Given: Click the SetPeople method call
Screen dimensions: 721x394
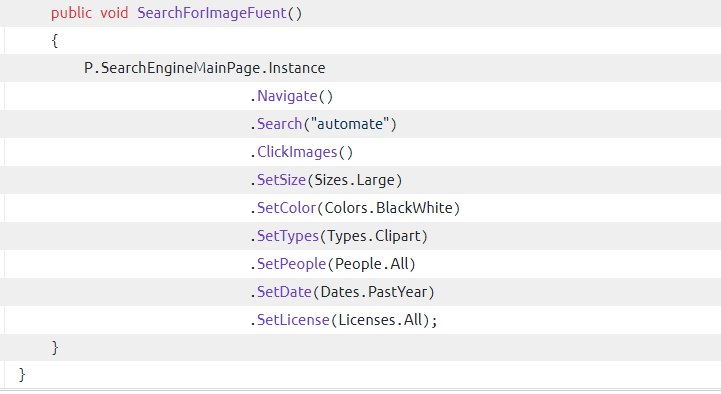Looking at the screenshot, I should 291,264.
